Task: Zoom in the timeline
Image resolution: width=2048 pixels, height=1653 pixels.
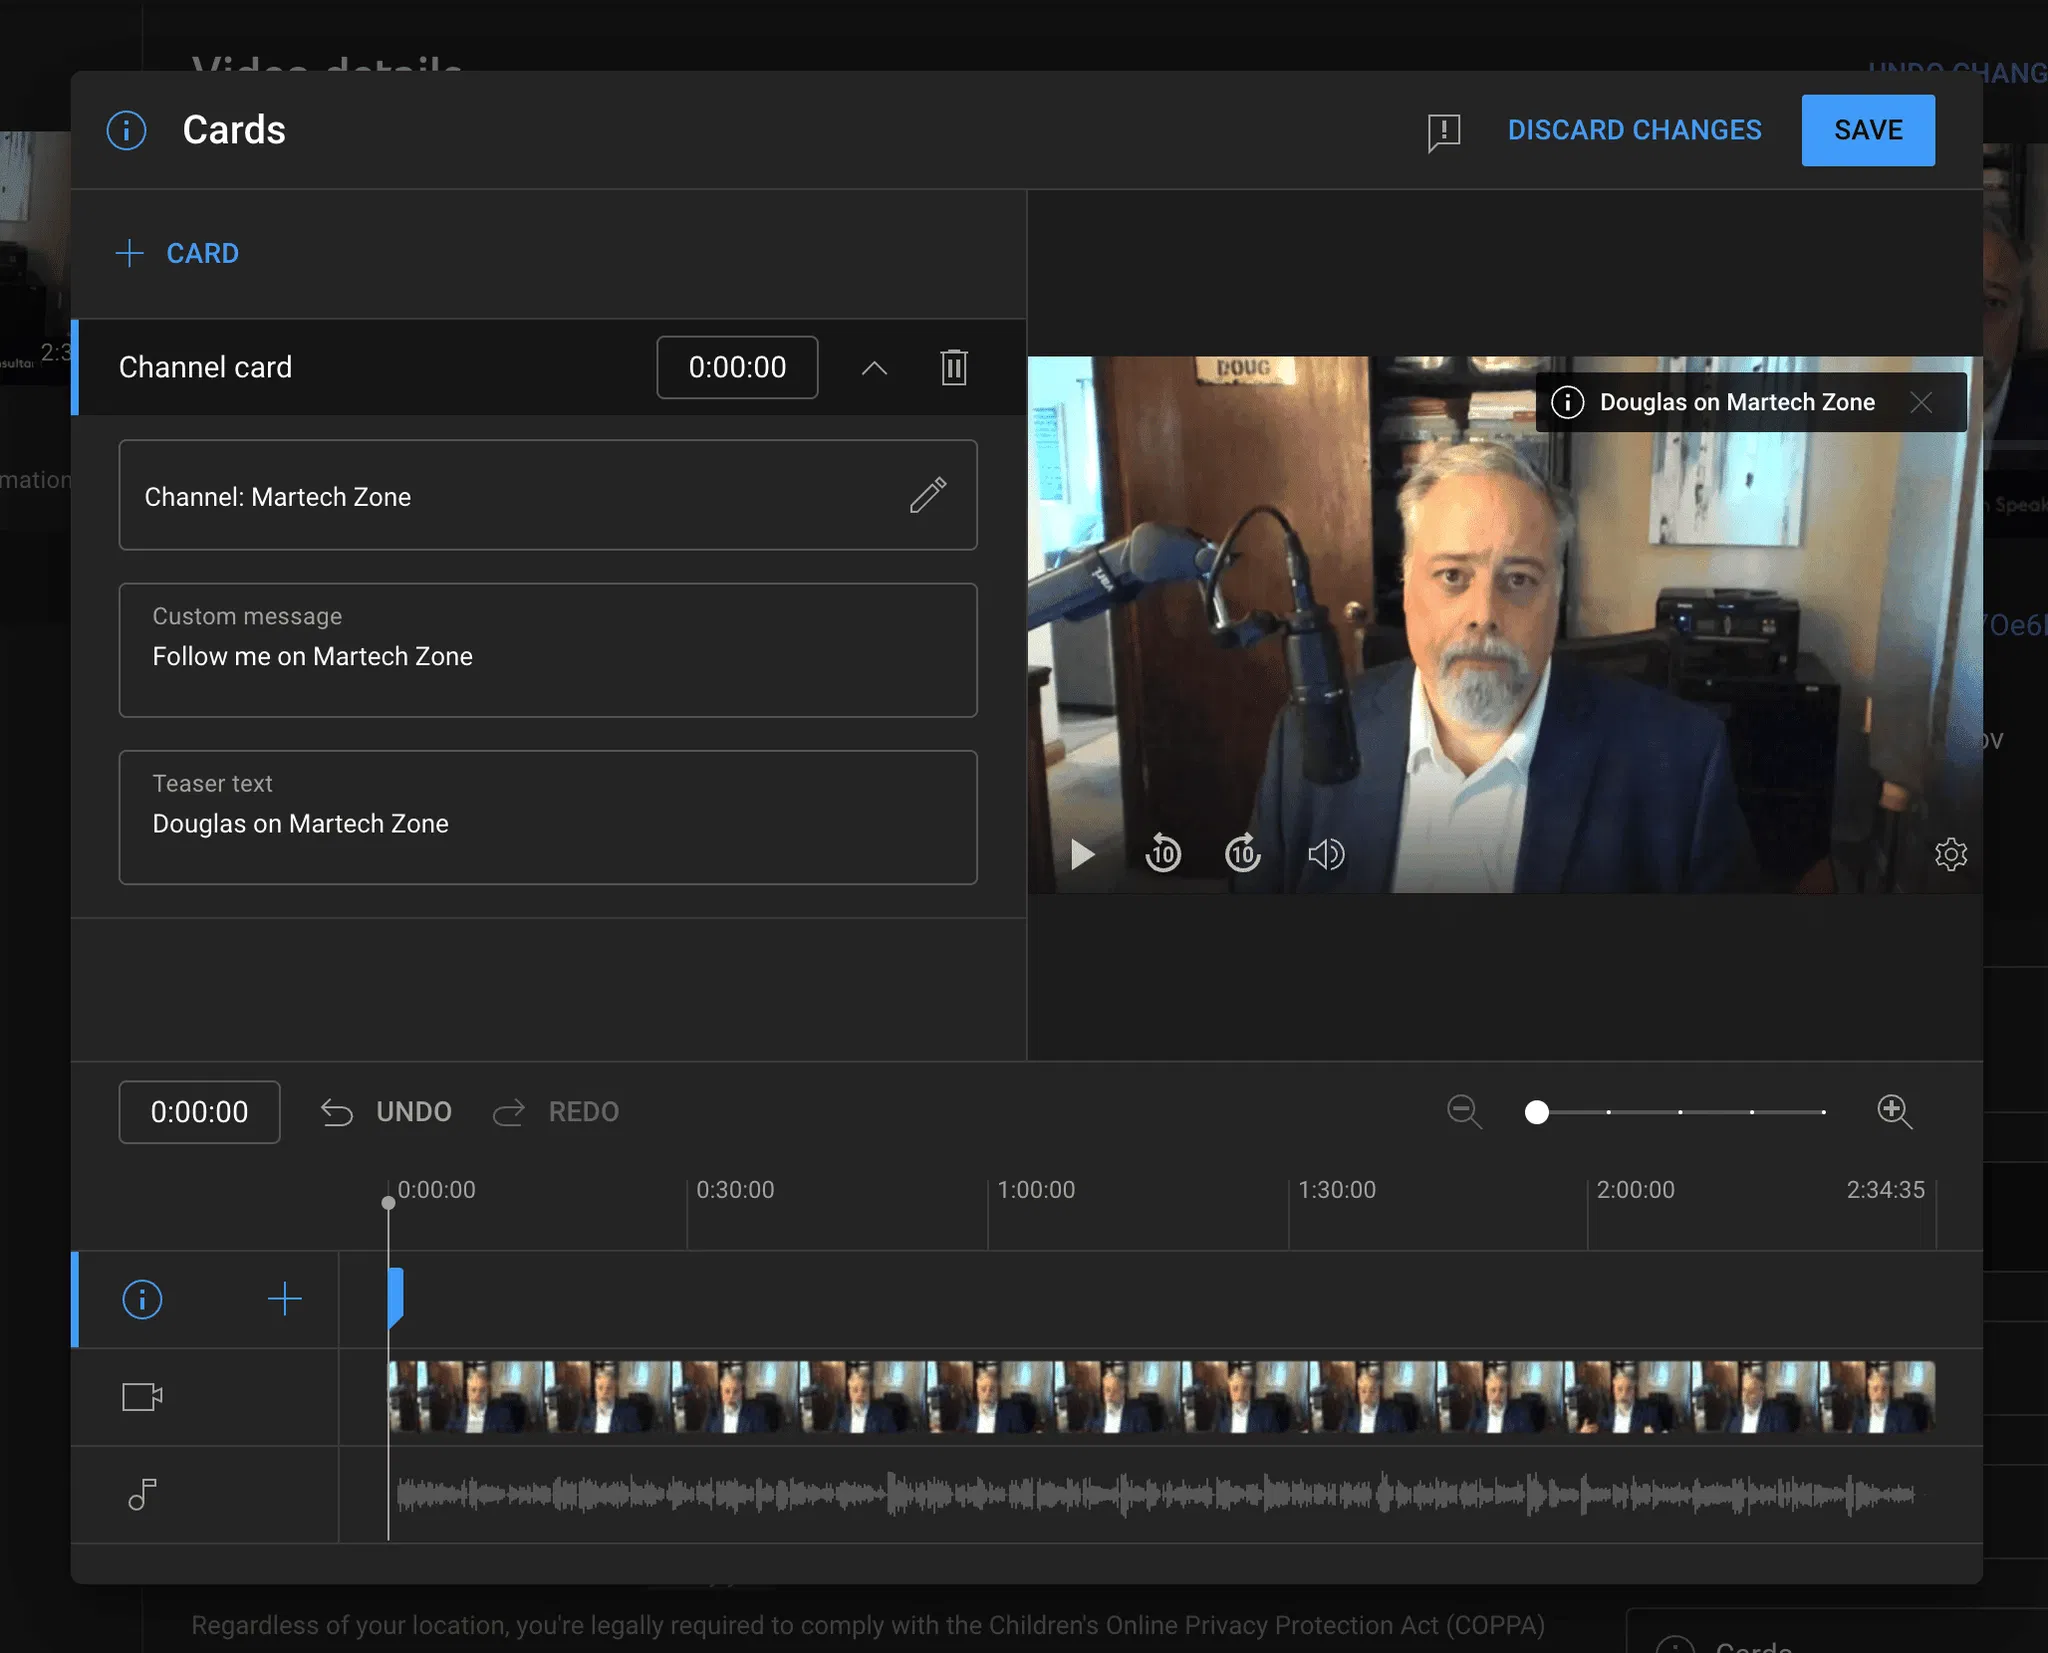Action: (x=1894, y=1111)
